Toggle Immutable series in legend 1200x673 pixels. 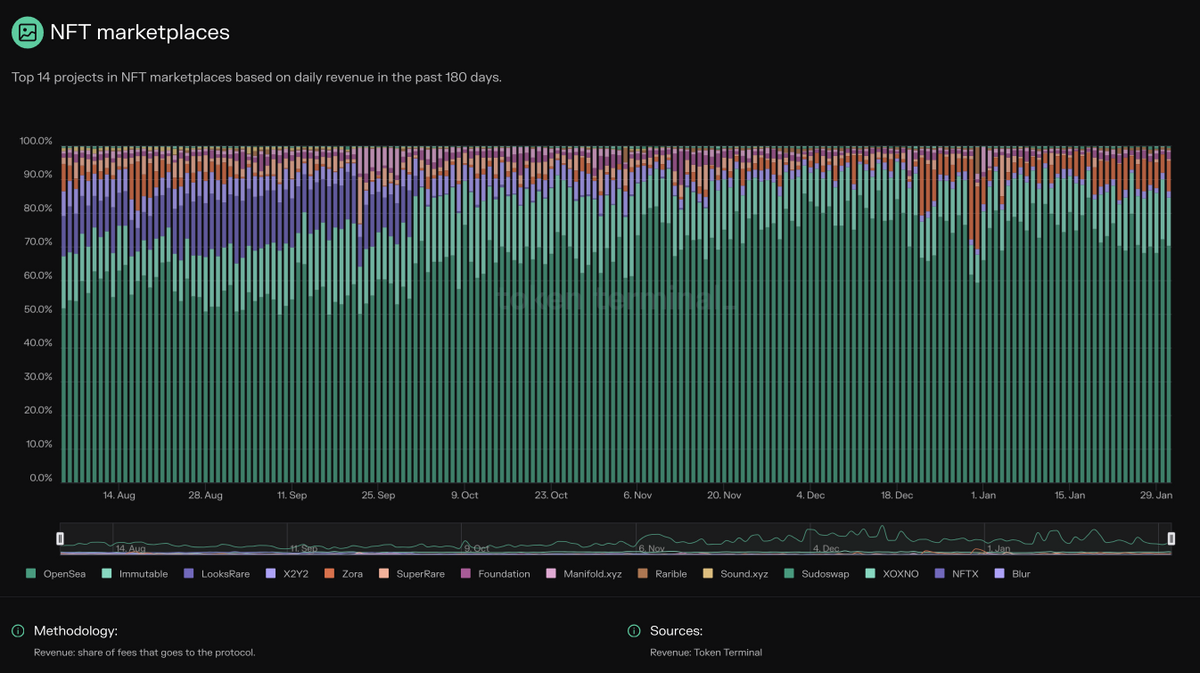(x=134, y=574)
